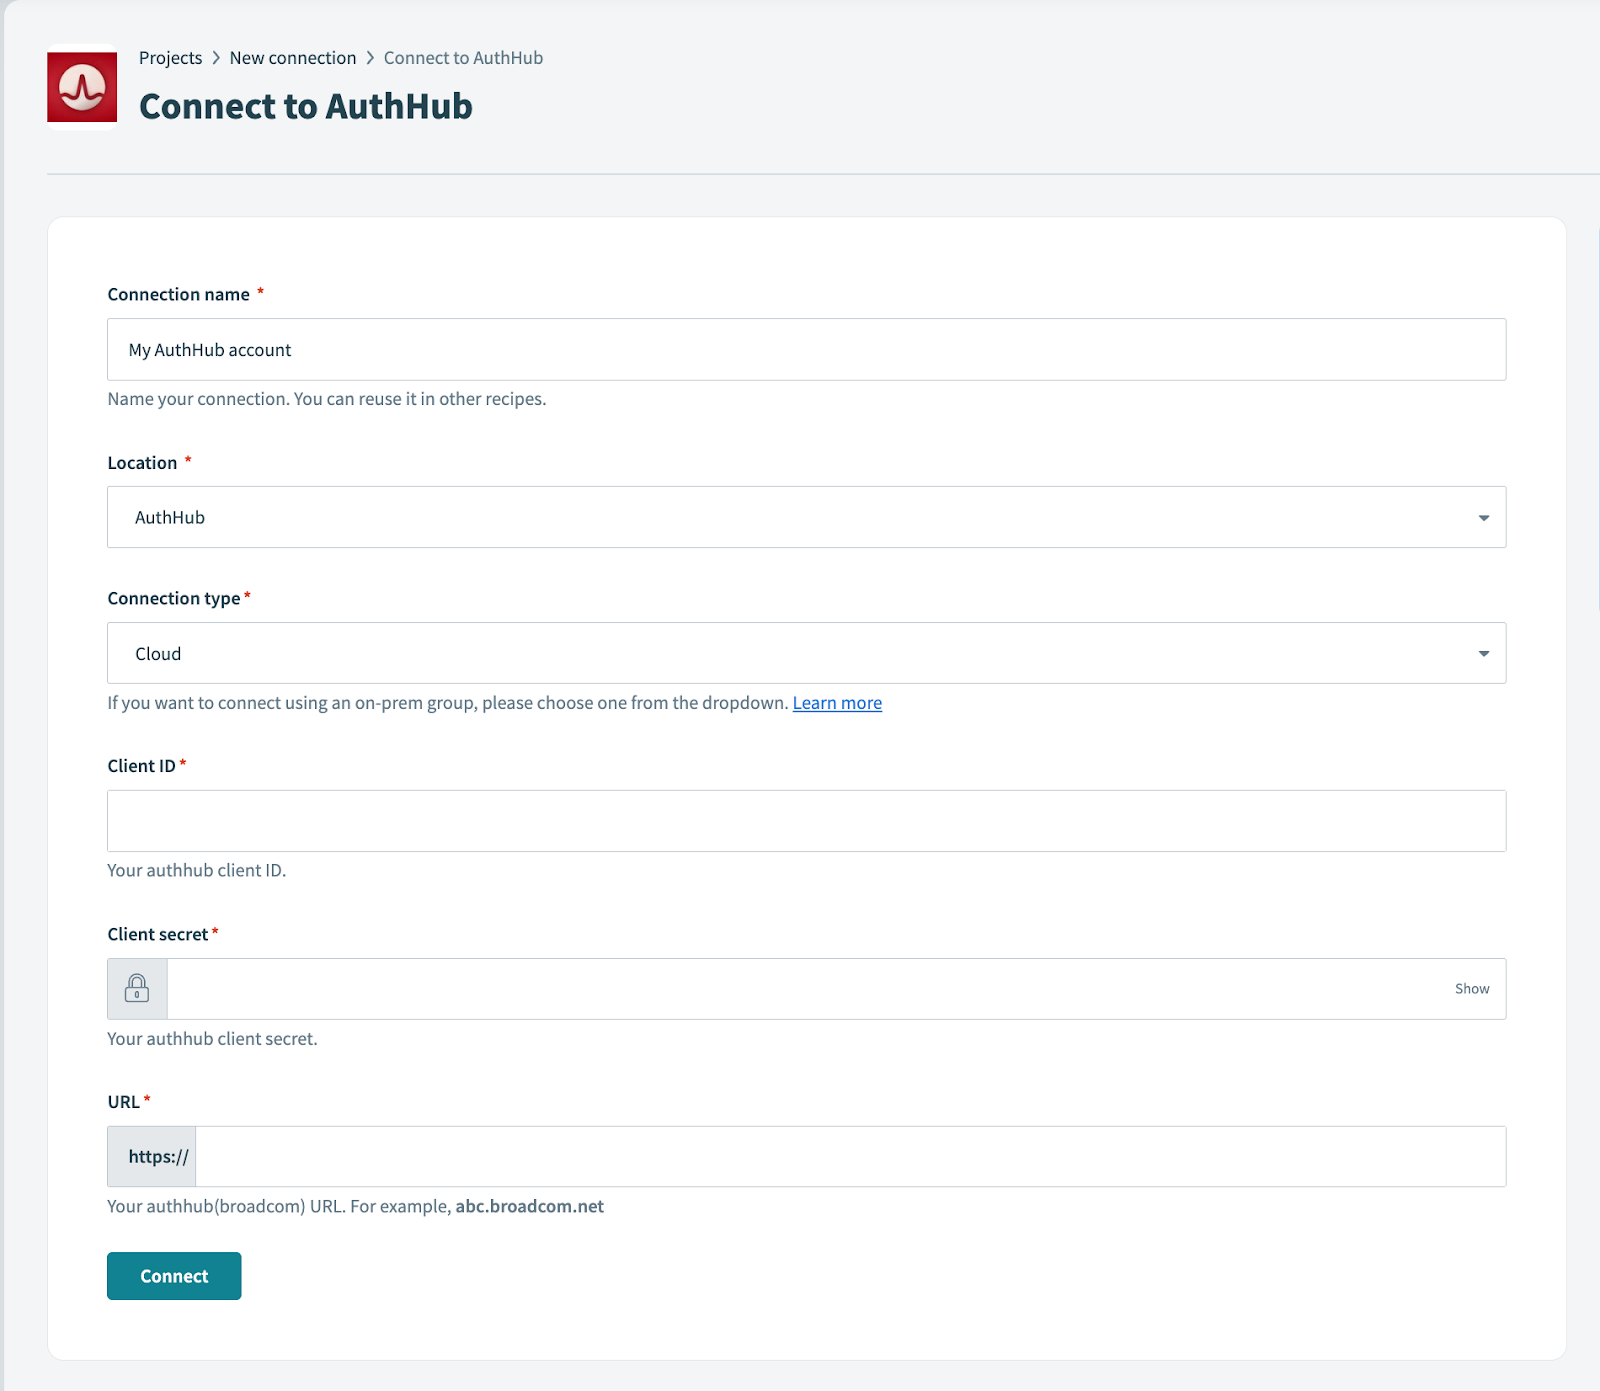
Task: Click the dropdown arrow on Connection type
Action: click(x=1483, y=653)
